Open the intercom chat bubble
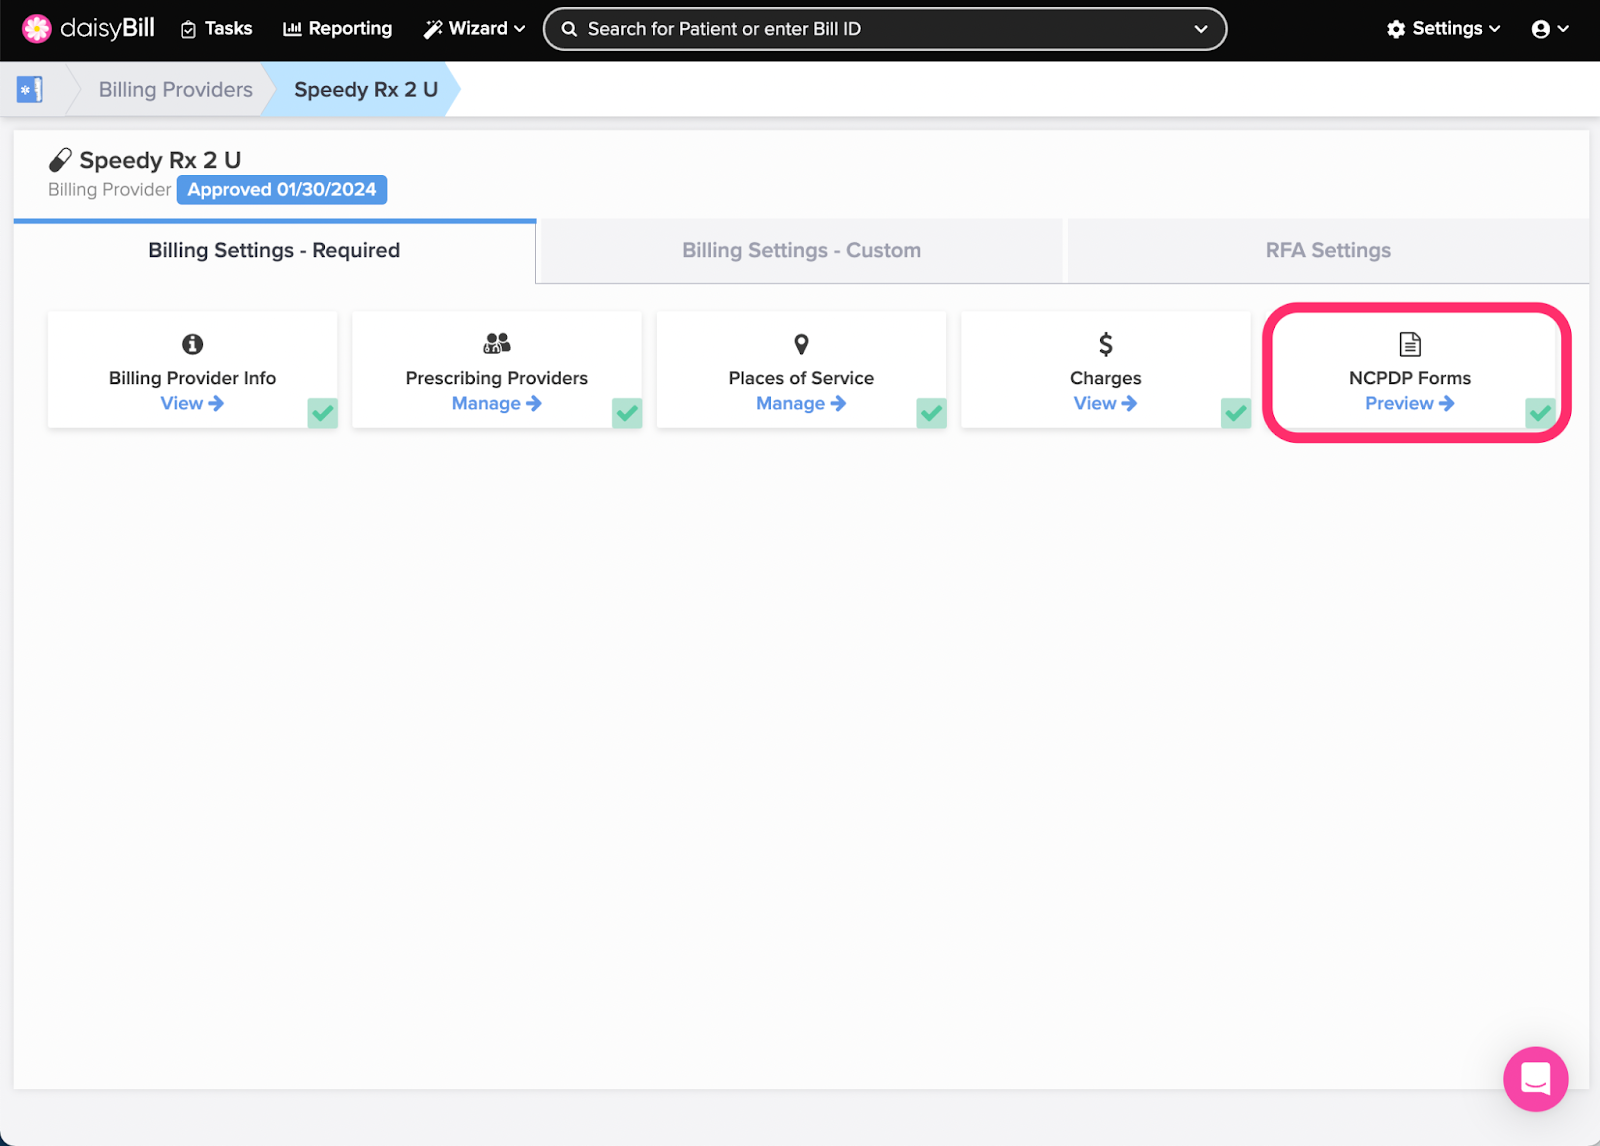 click(1535, 1079)
